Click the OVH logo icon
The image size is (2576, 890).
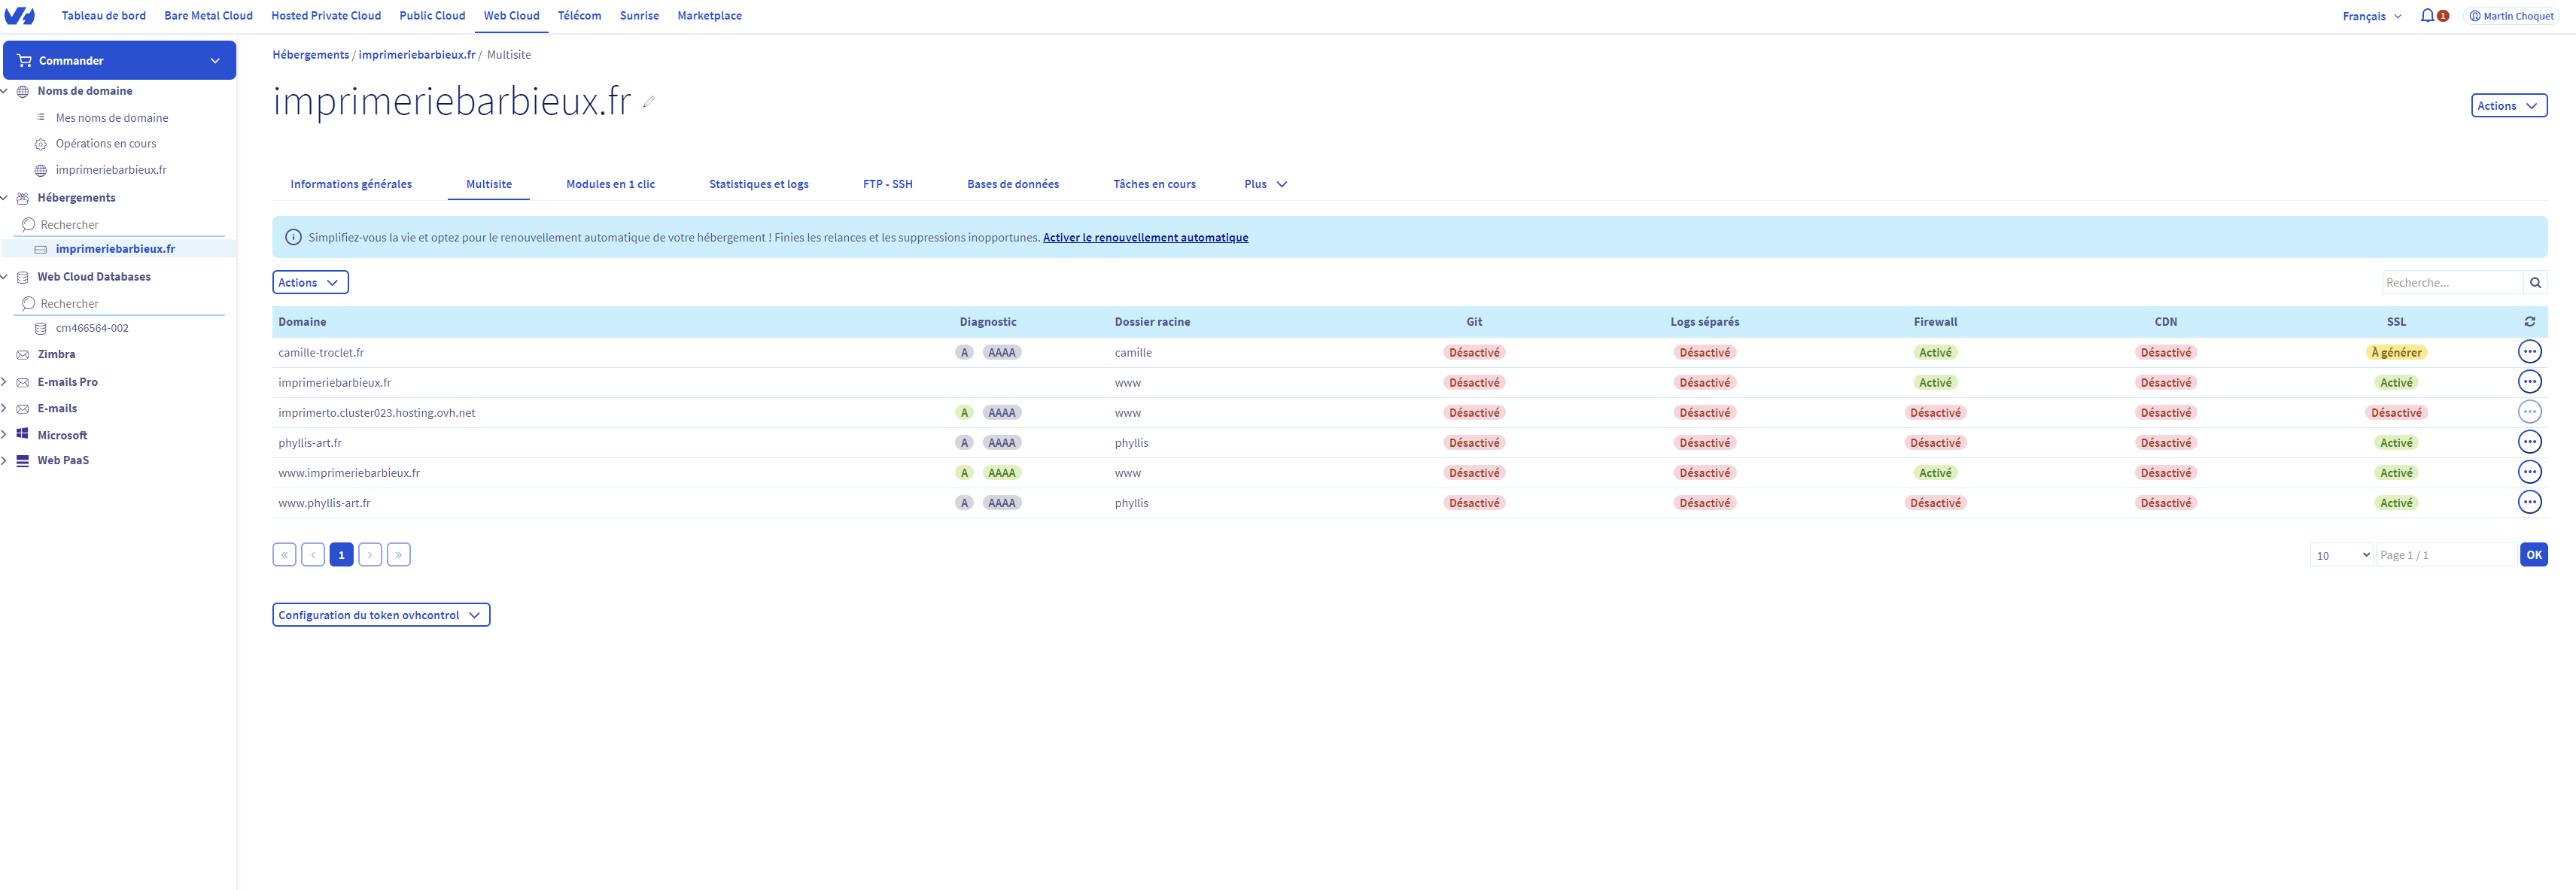tap(19, 15)
